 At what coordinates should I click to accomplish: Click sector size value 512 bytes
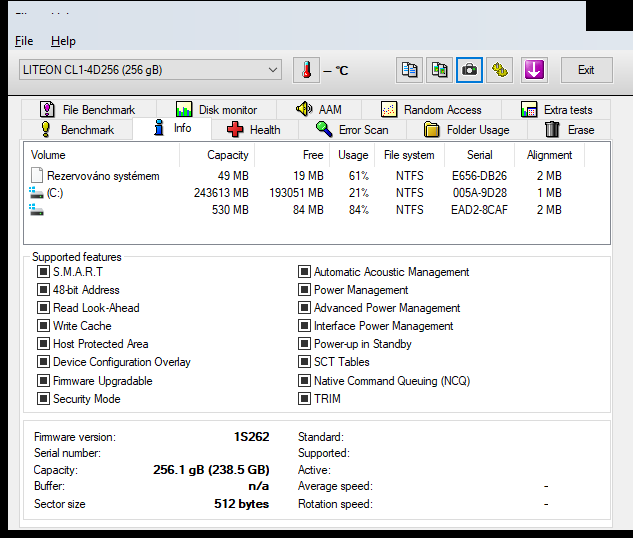click(241, 504)
